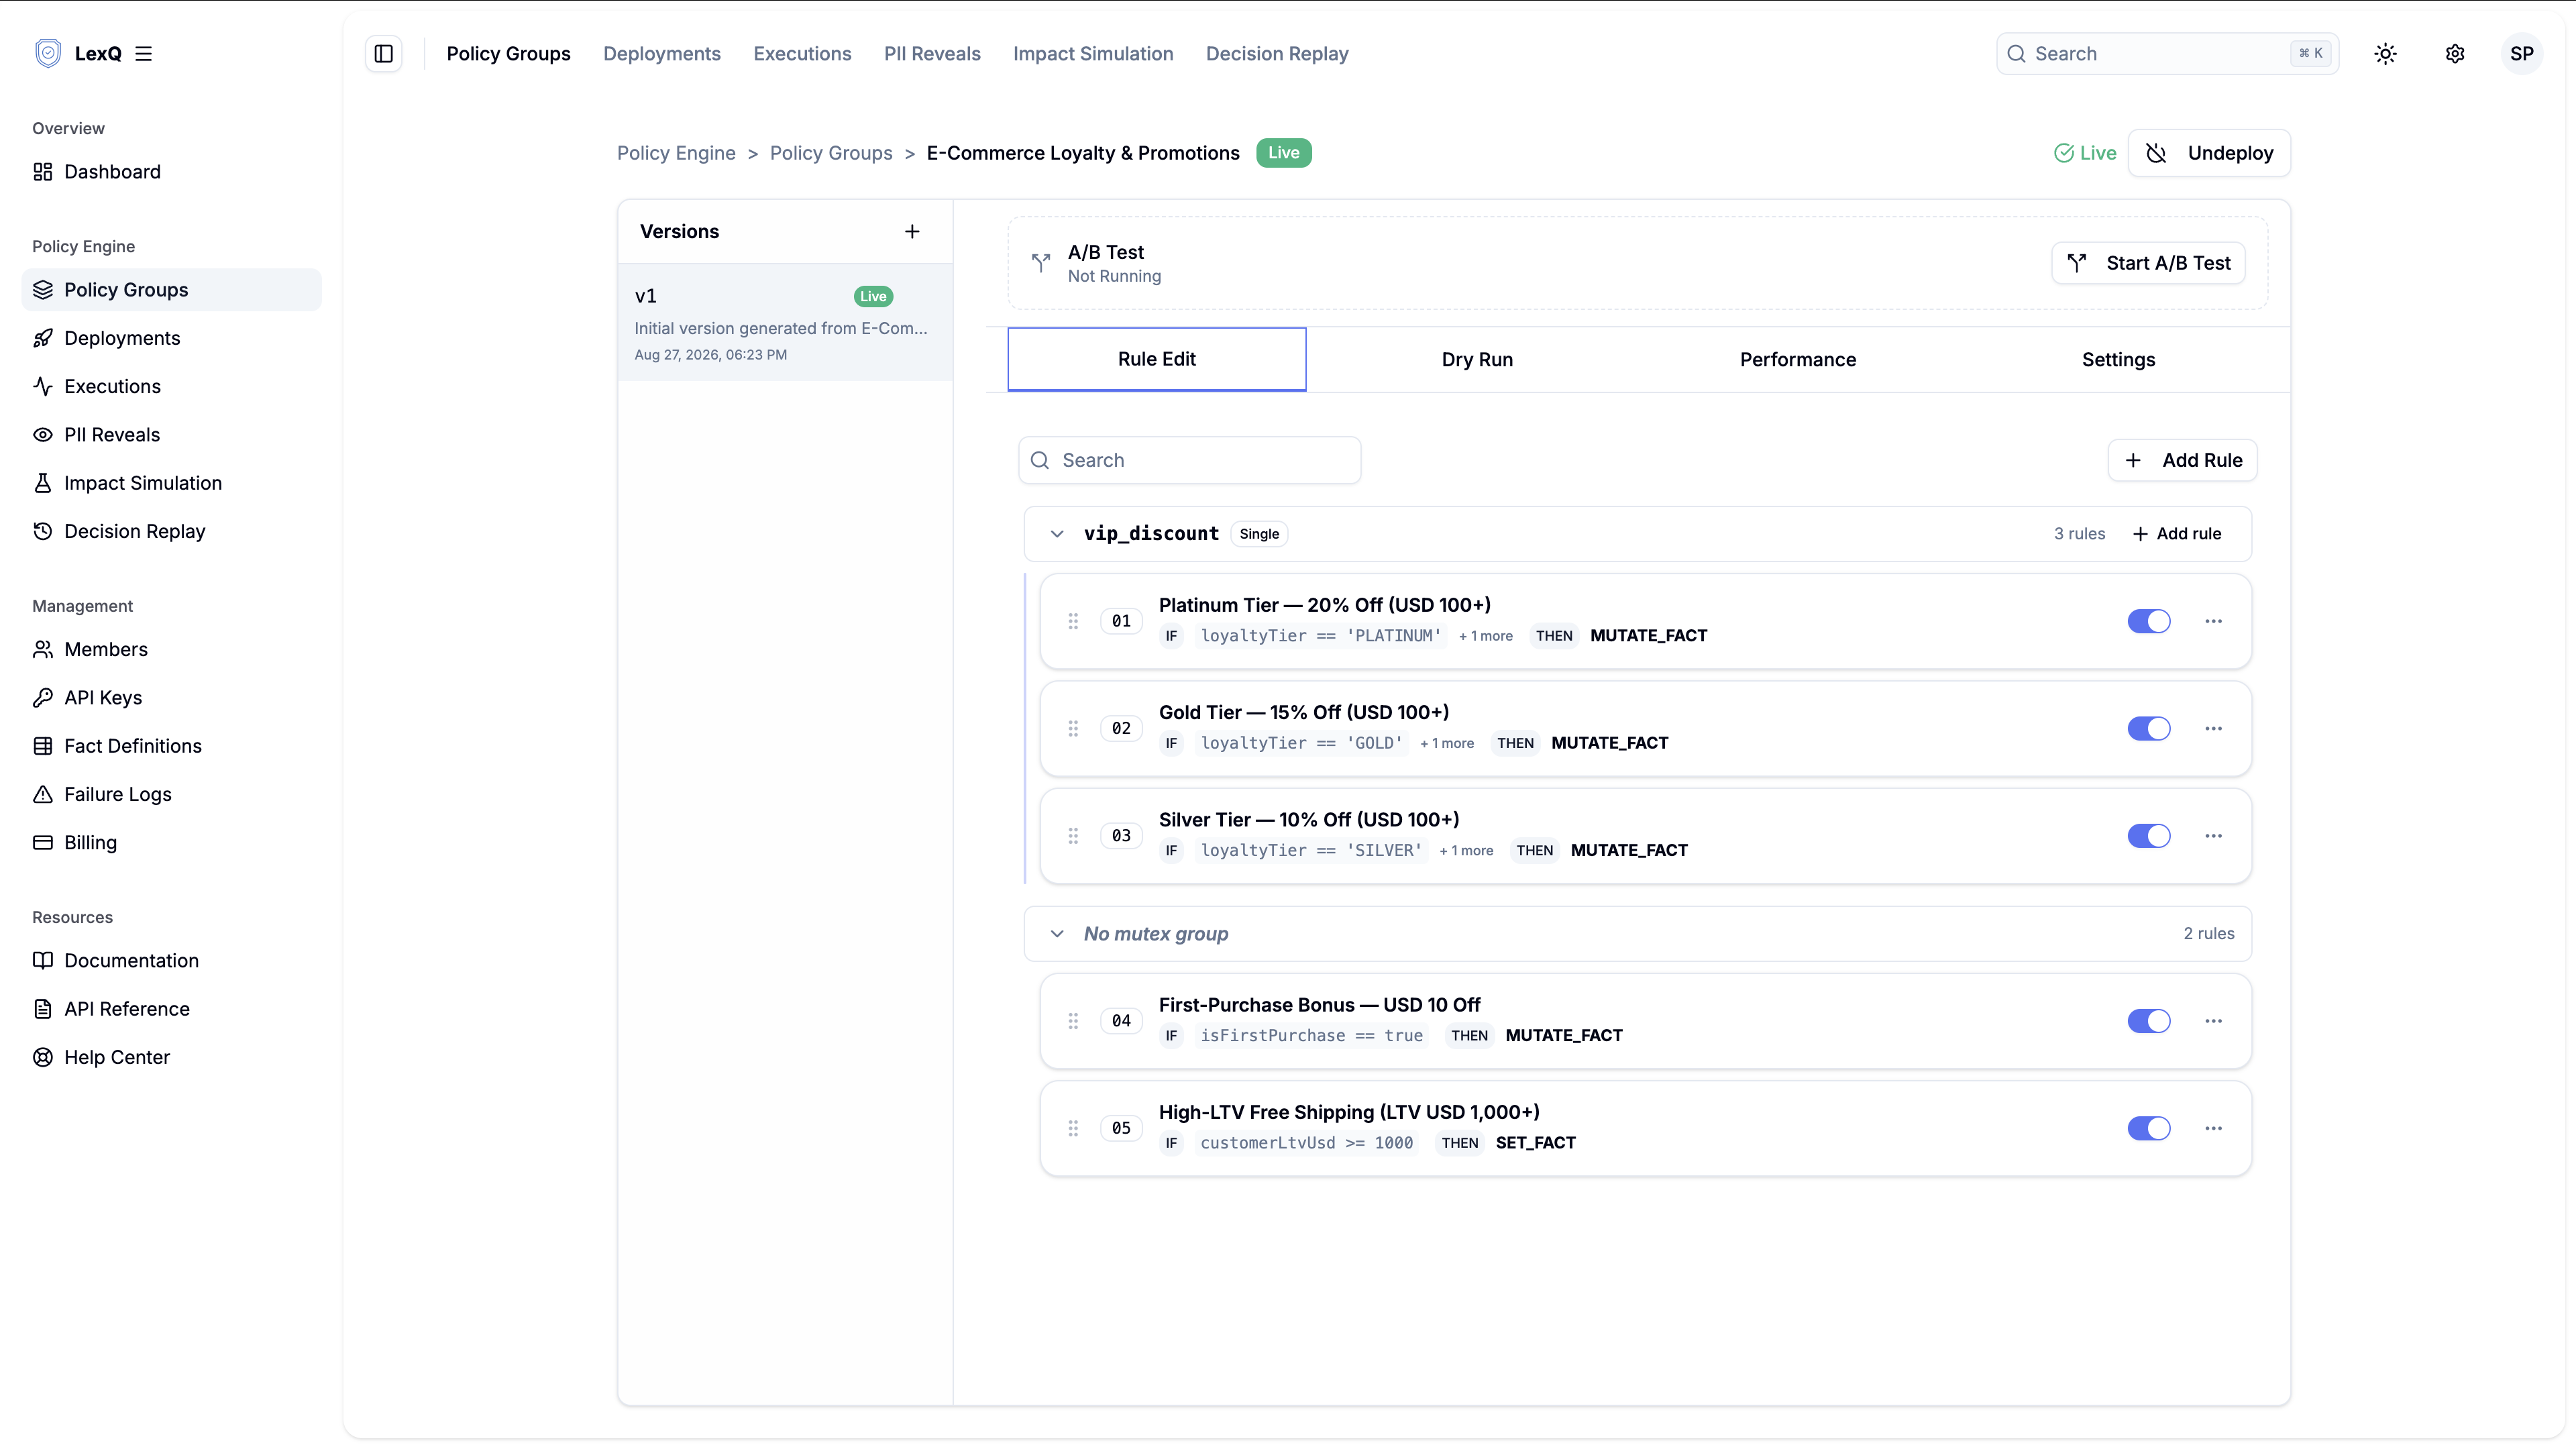
Task: Click the Undeploy button
Action: click(x=2209, y=153)
